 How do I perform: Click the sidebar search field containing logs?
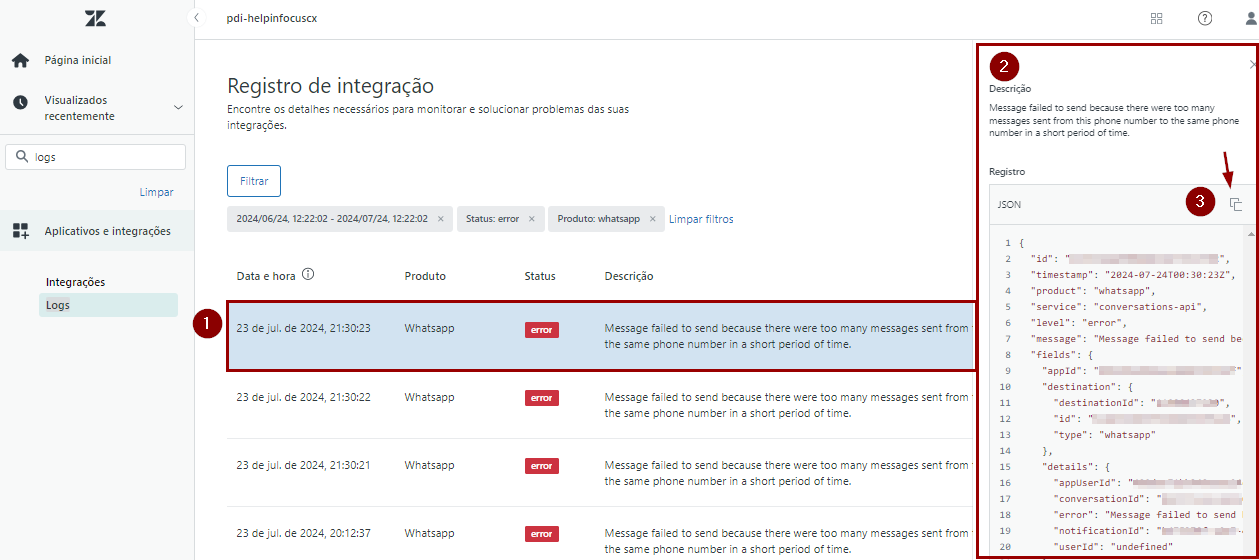105,157
